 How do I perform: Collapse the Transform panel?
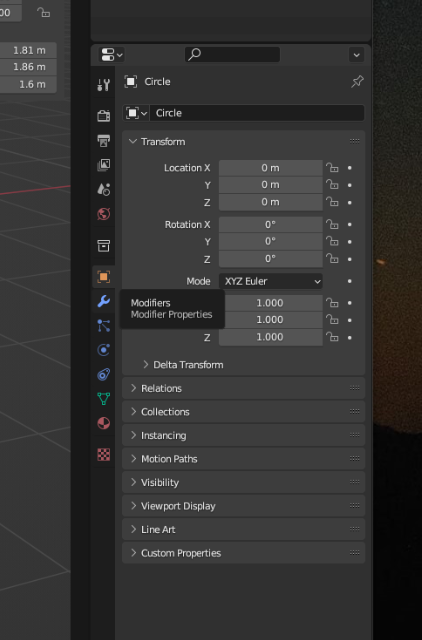tap(133, 142)
